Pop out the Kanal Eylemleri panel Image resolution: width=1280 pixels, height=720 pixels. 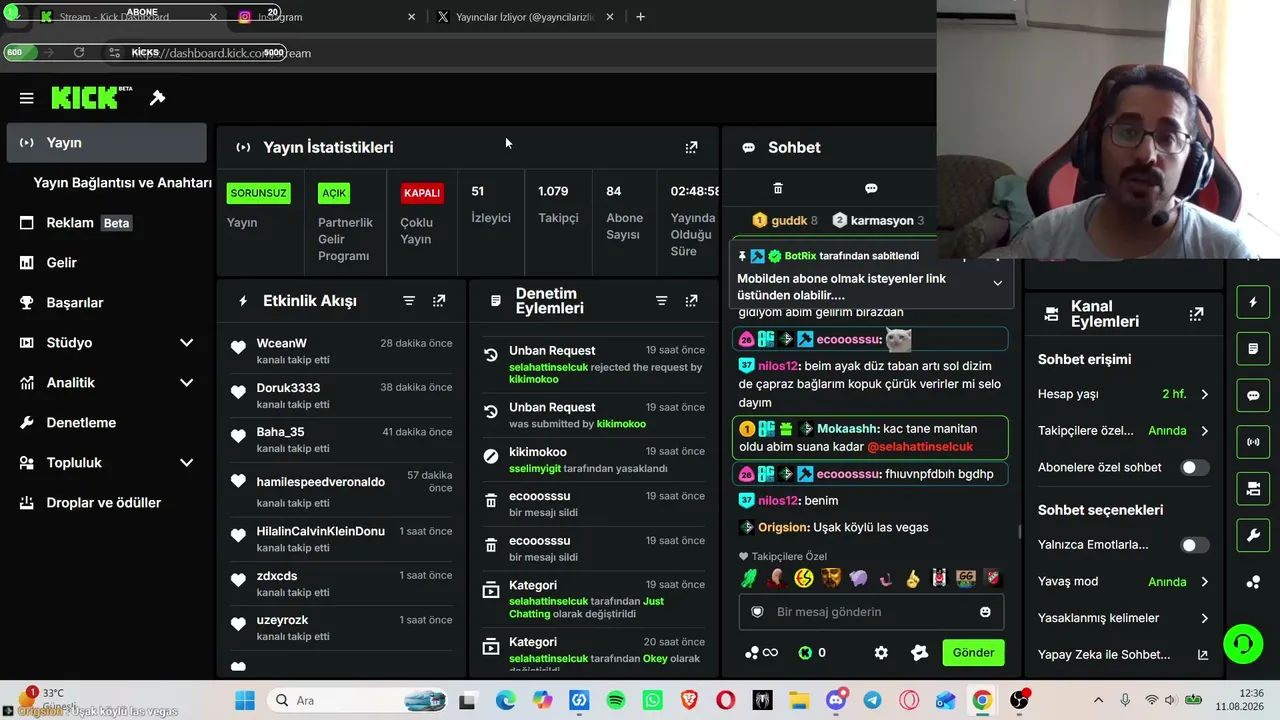coord(1196,314)
